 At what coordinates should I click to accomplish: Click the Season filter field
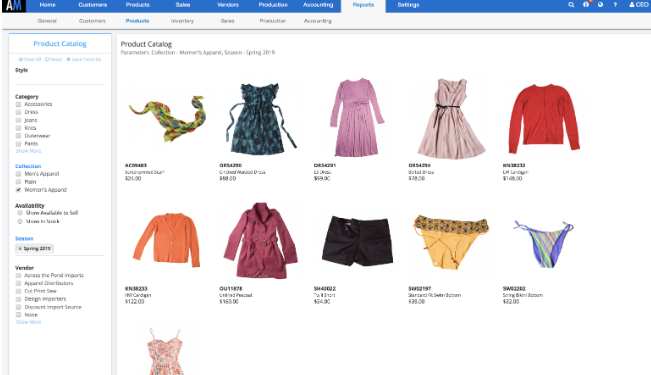click(60, 249)
